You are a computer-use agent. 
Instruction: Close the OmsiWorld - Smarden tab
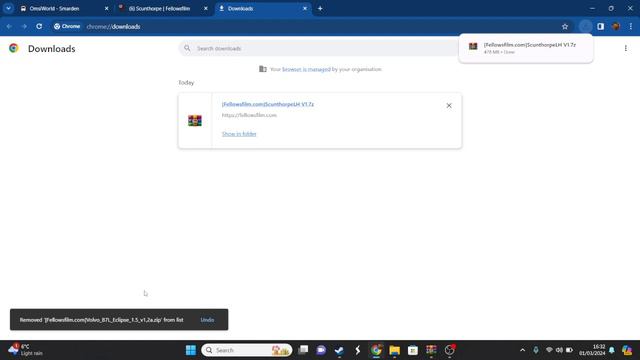pos(107,8)
